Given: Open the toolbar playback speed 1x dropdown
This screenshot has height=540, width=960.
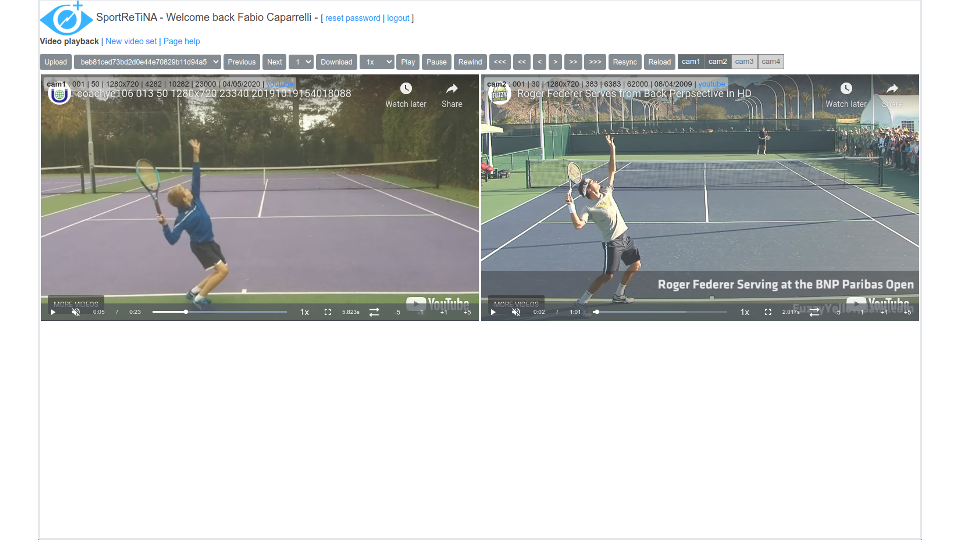Looking at the screenshot, I should 377,62.
